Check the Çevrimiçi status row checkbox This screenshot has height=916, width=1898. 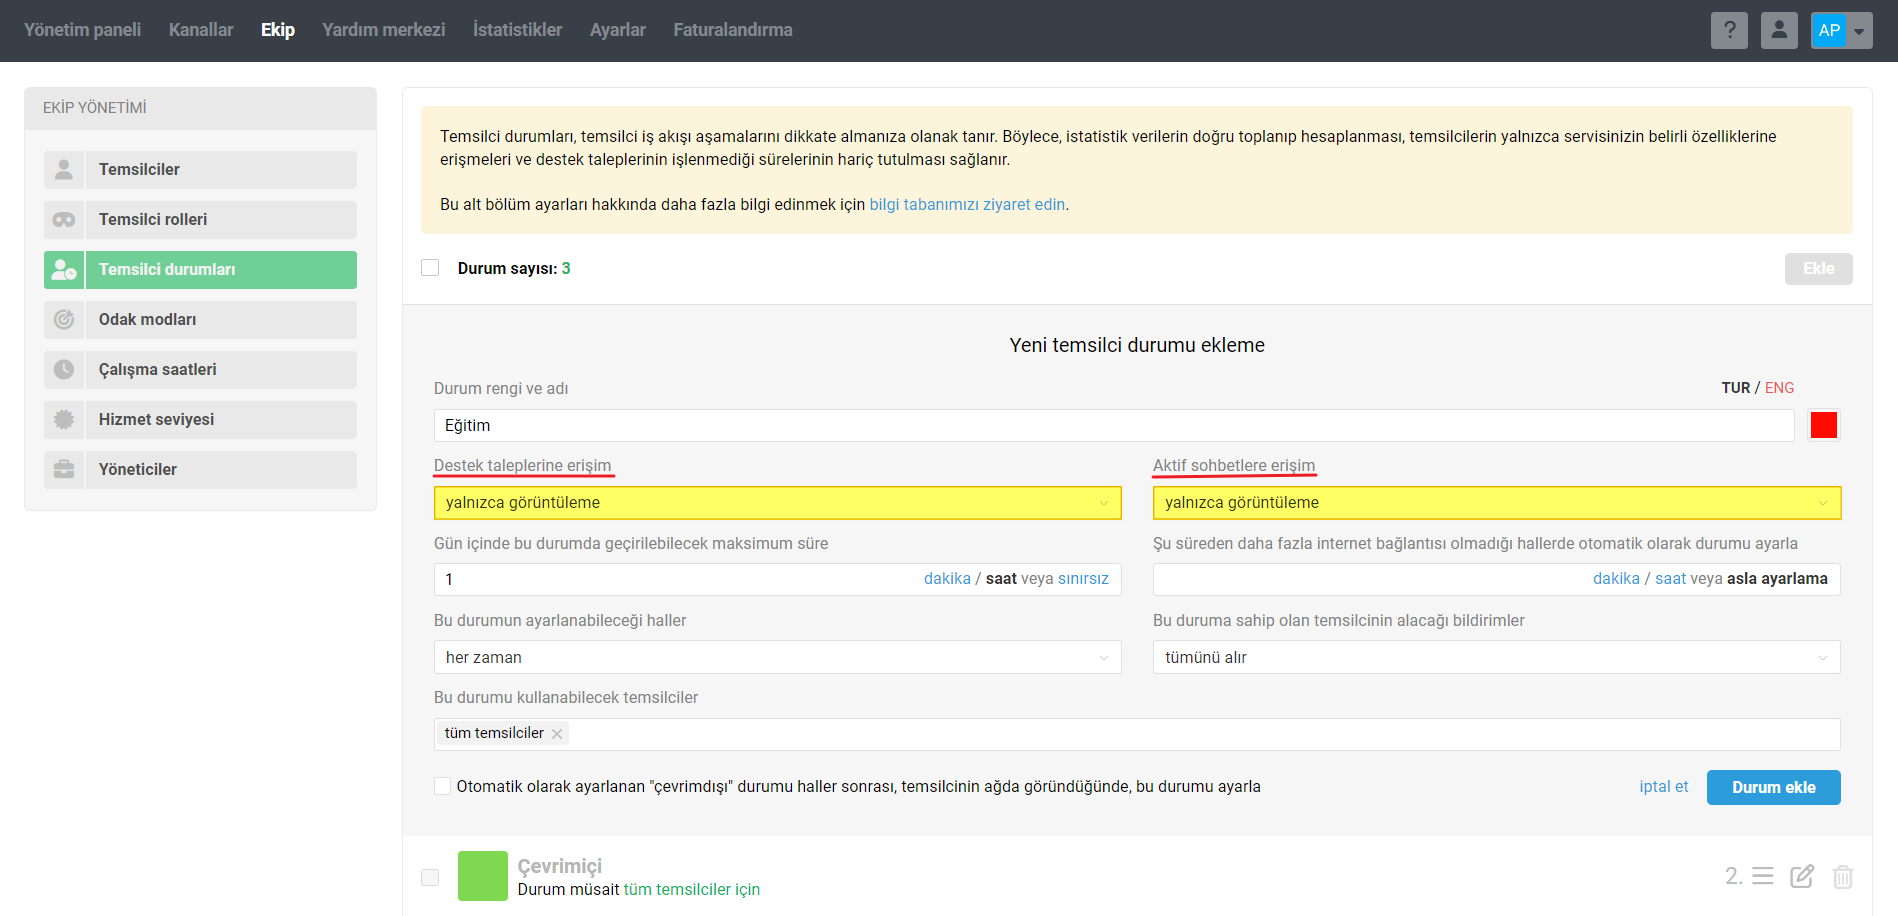pyautogui.click(x=430, y=877)
